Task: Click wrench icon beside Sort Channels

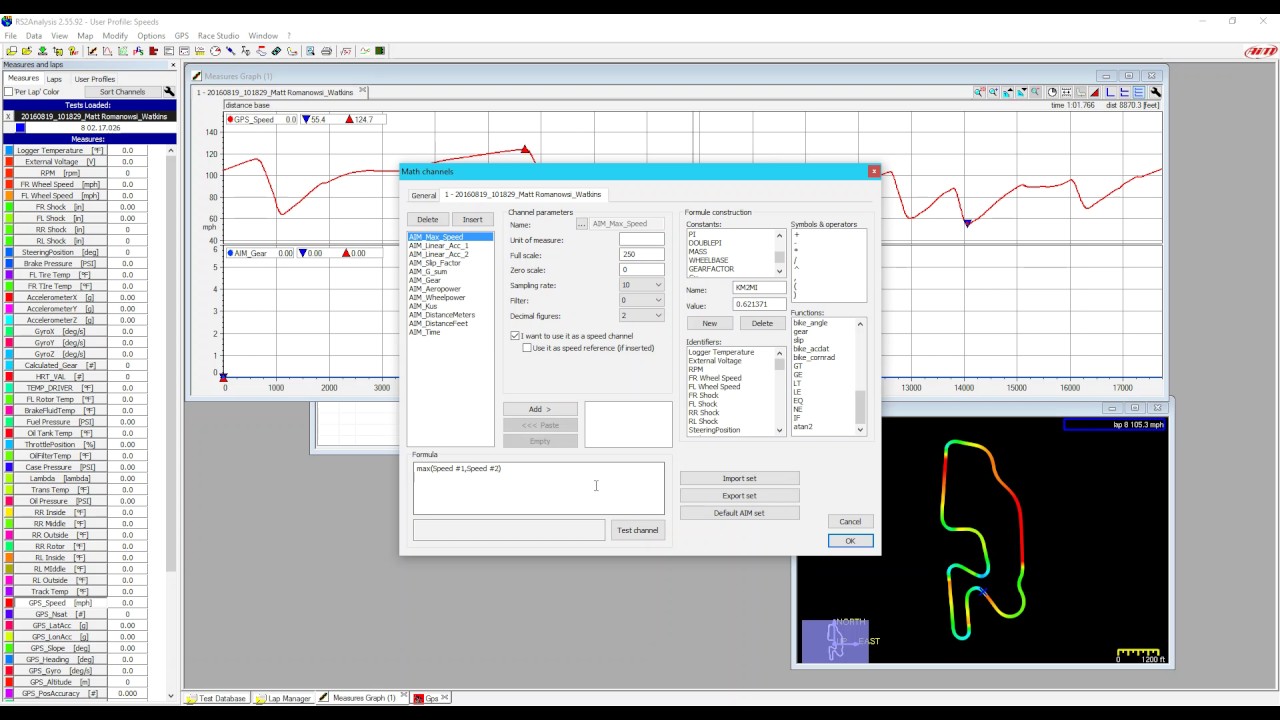Action: 169,92
